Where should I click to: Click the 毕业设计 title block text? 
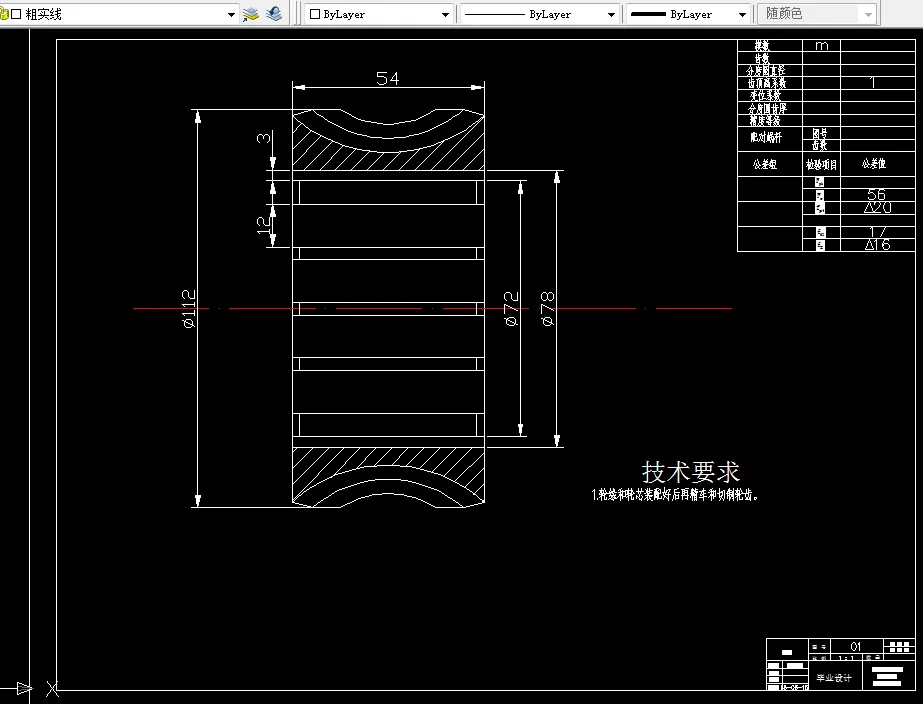point(834,678)
